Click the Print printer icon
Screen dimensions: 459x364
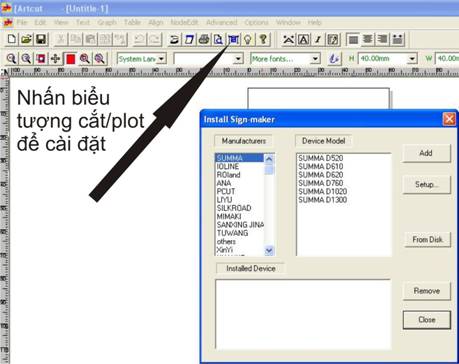[204, 39]
